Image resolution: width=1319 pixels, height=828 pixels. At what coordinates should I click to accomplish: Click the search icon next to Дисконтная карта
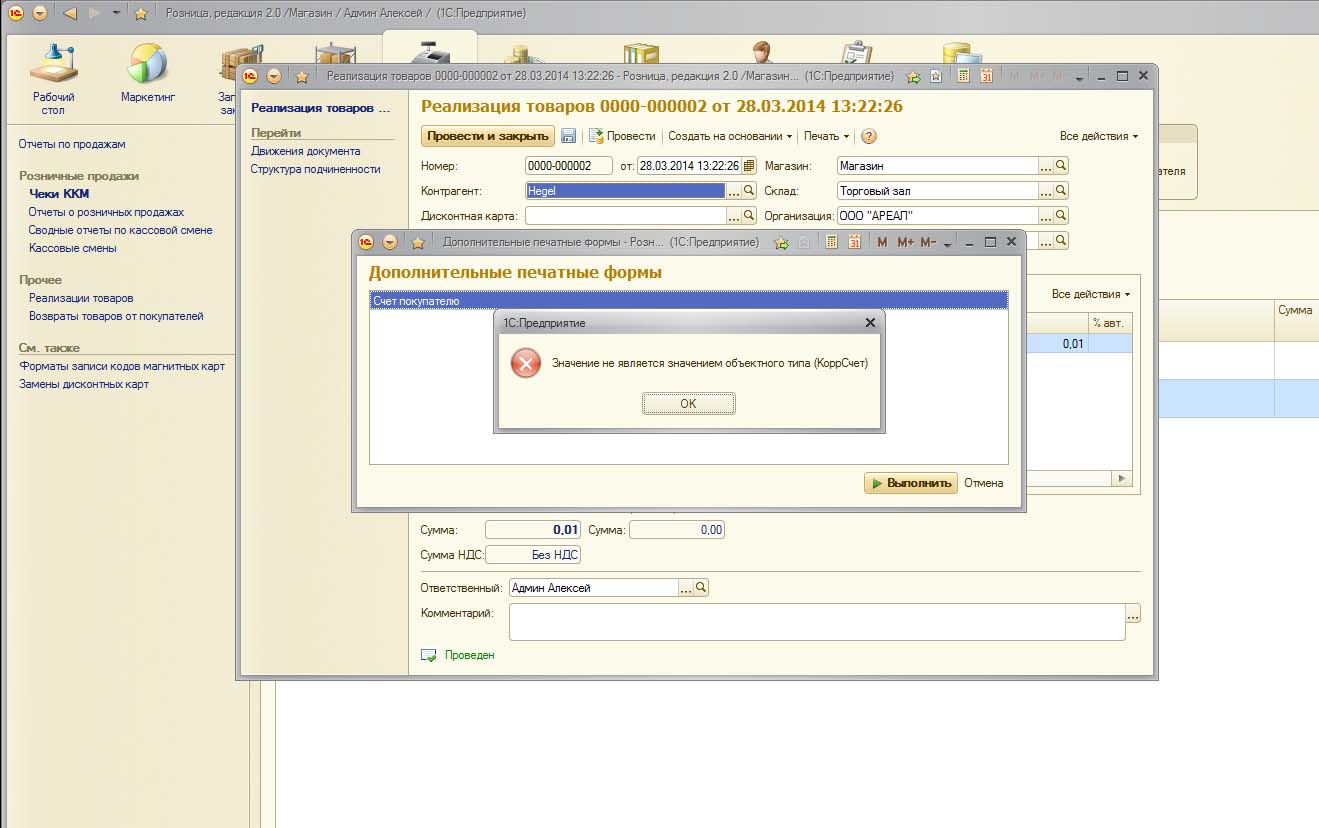pyautogui.click(x=749, y=215)
